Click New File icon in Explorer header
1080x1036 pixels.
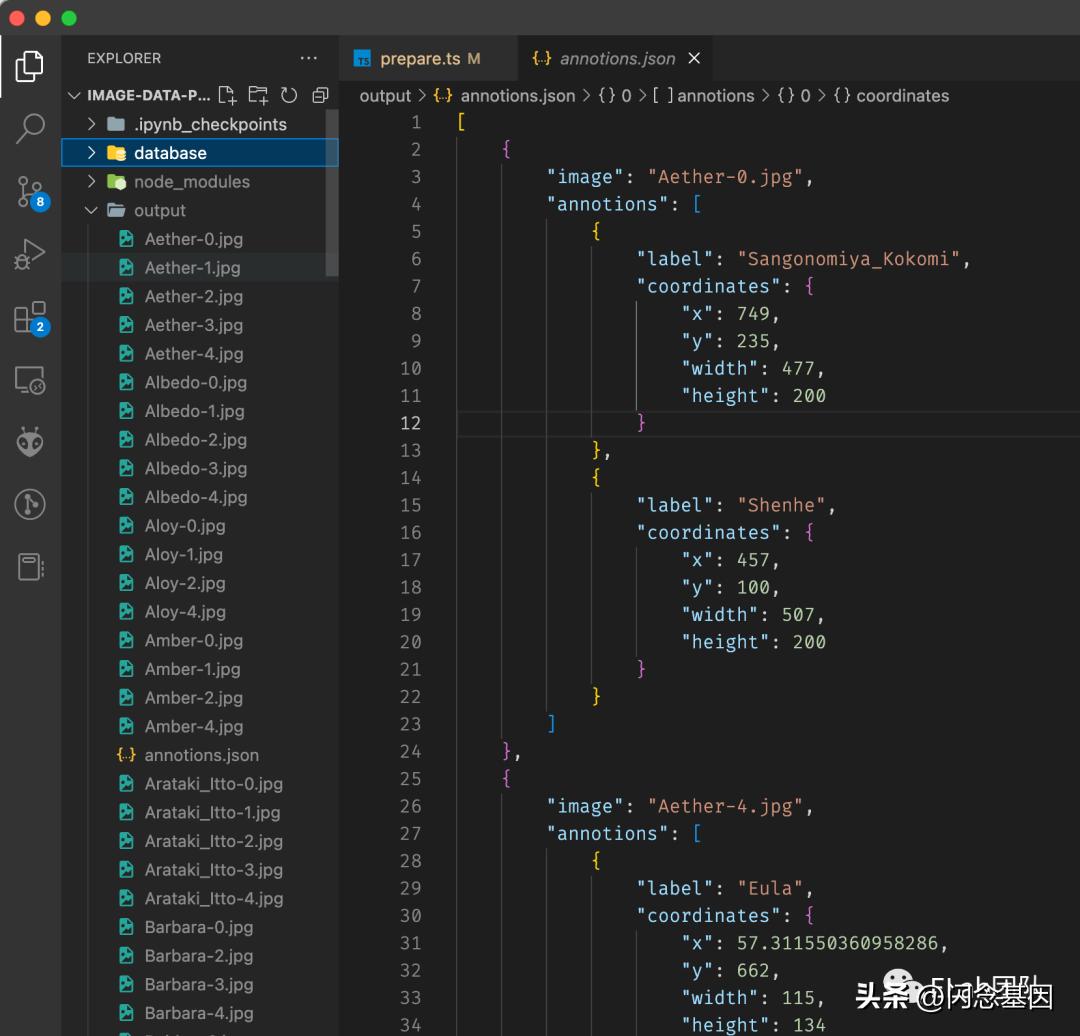pyautogui.click(x=228, y=96)
